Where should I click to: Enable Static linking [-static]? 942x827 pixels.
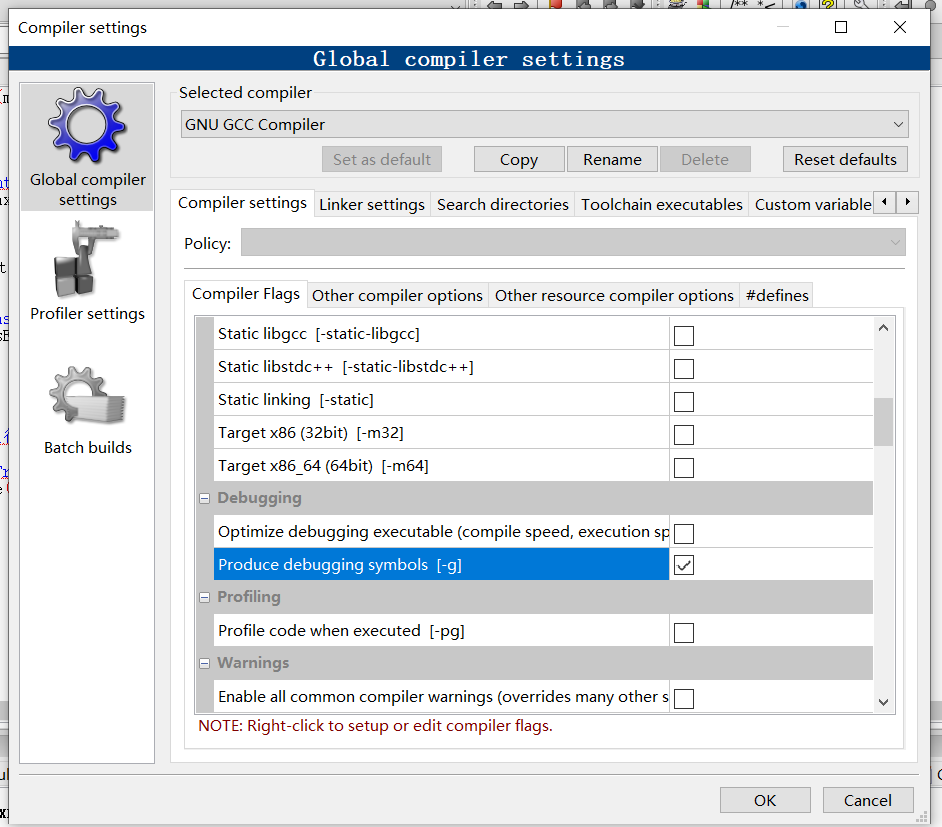[x=683, y=399]
